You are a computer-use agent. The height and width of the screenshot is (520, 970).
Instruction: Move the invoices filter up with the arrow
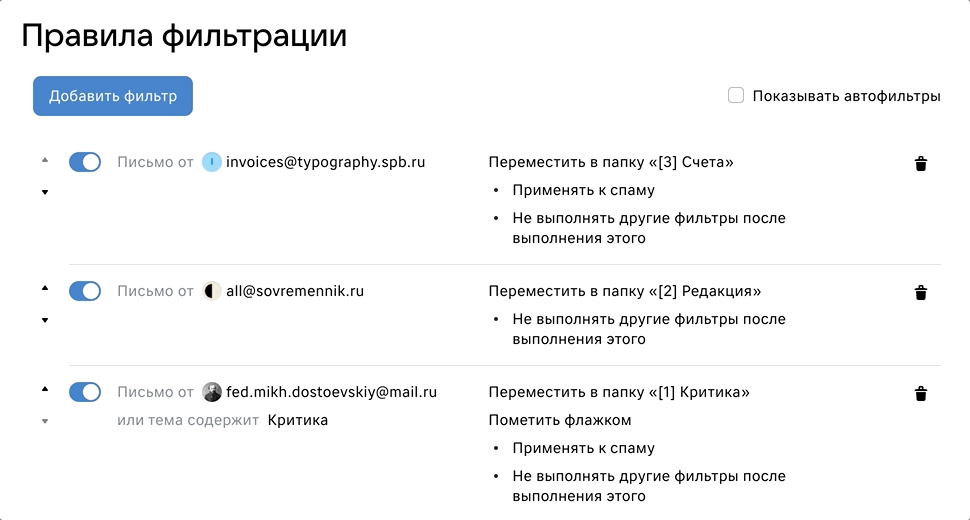click(x=45, y=160)
